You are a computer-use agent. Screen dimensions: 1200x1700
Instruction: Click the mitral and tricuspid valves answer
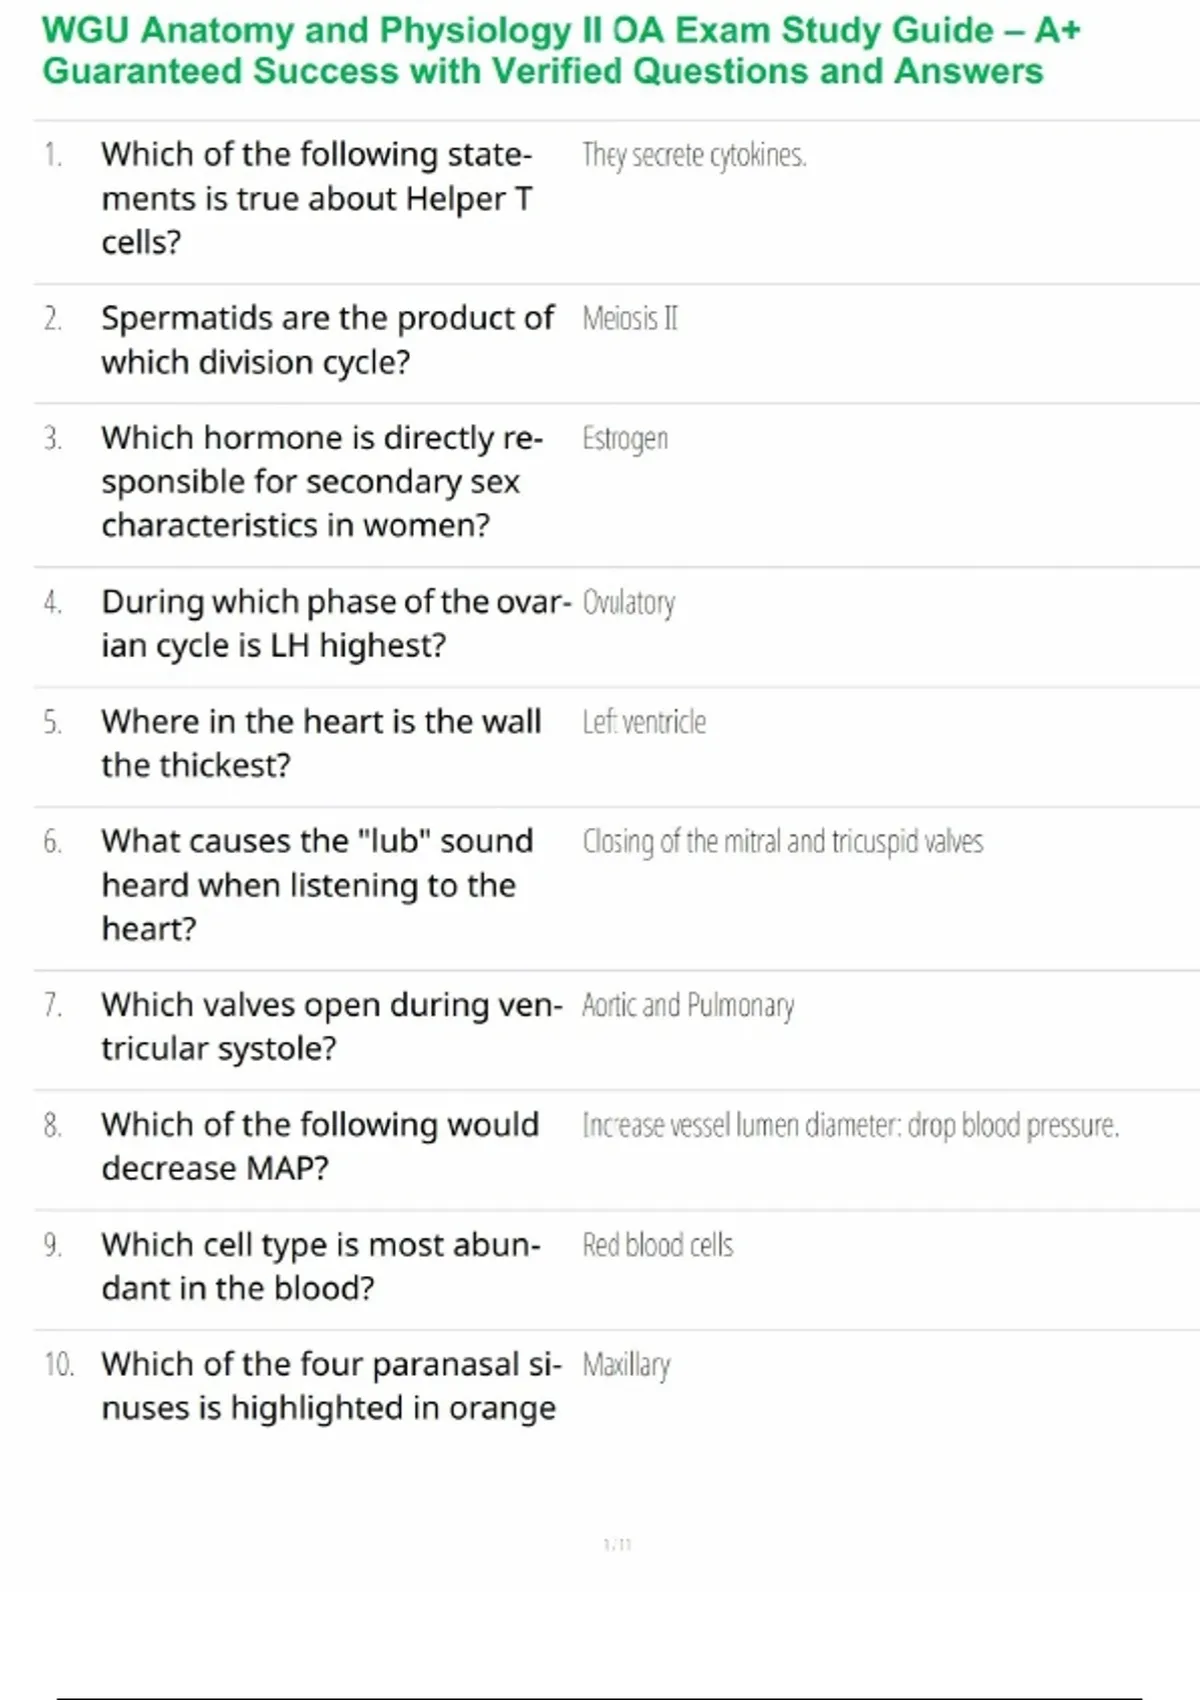coord(783,842)
